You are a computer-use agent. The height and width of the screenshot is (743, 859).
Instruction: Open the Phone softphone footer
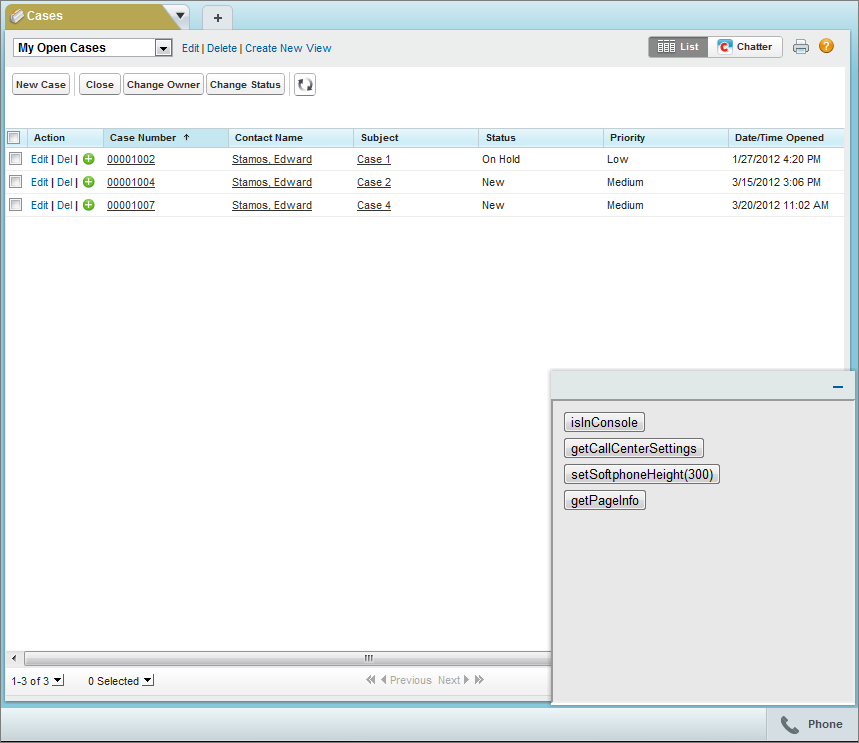point(812,724)
